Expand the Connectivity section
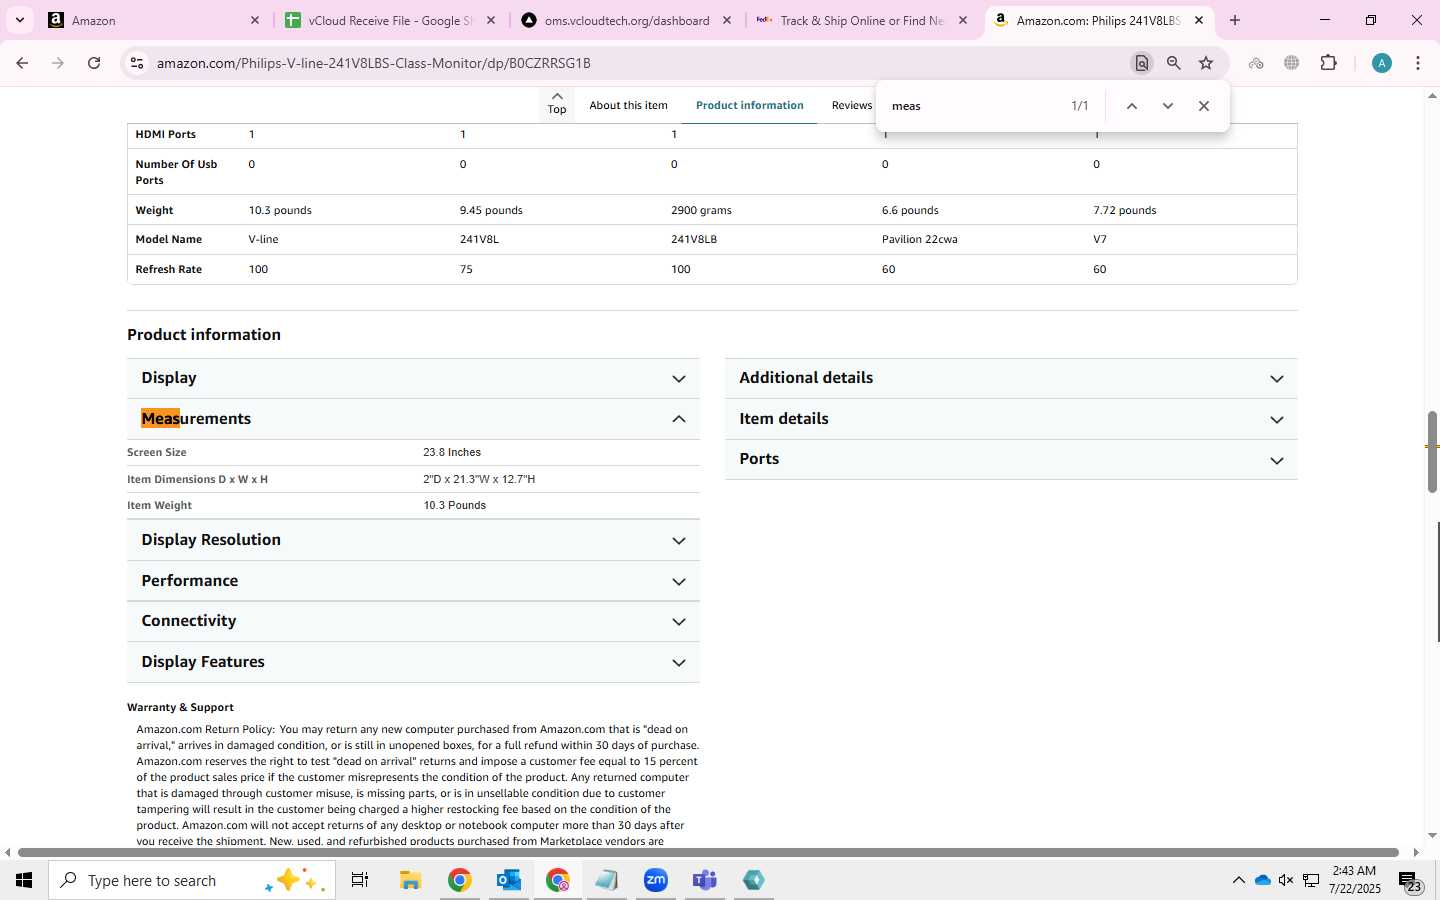This screenshot has height=900, width=1440. 413,621
